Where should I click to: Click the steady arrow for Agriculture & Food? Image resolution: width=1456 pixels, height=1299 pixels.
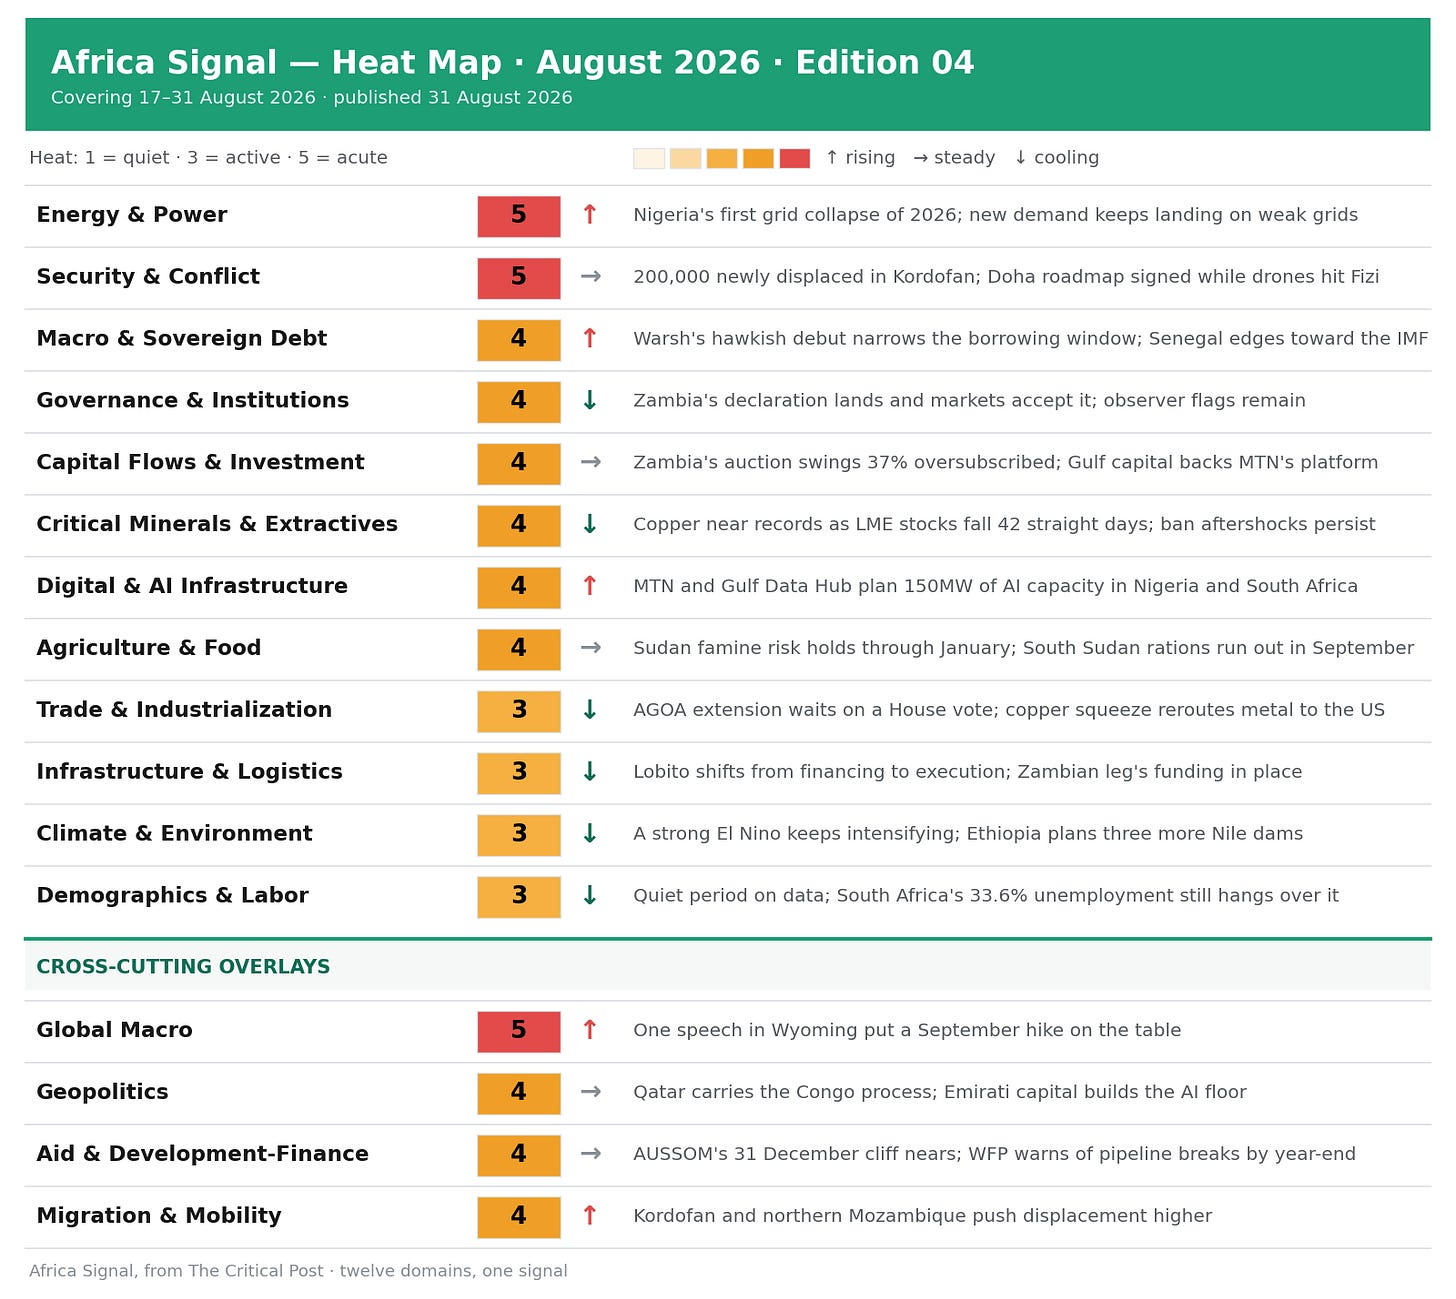click(591, 648)
